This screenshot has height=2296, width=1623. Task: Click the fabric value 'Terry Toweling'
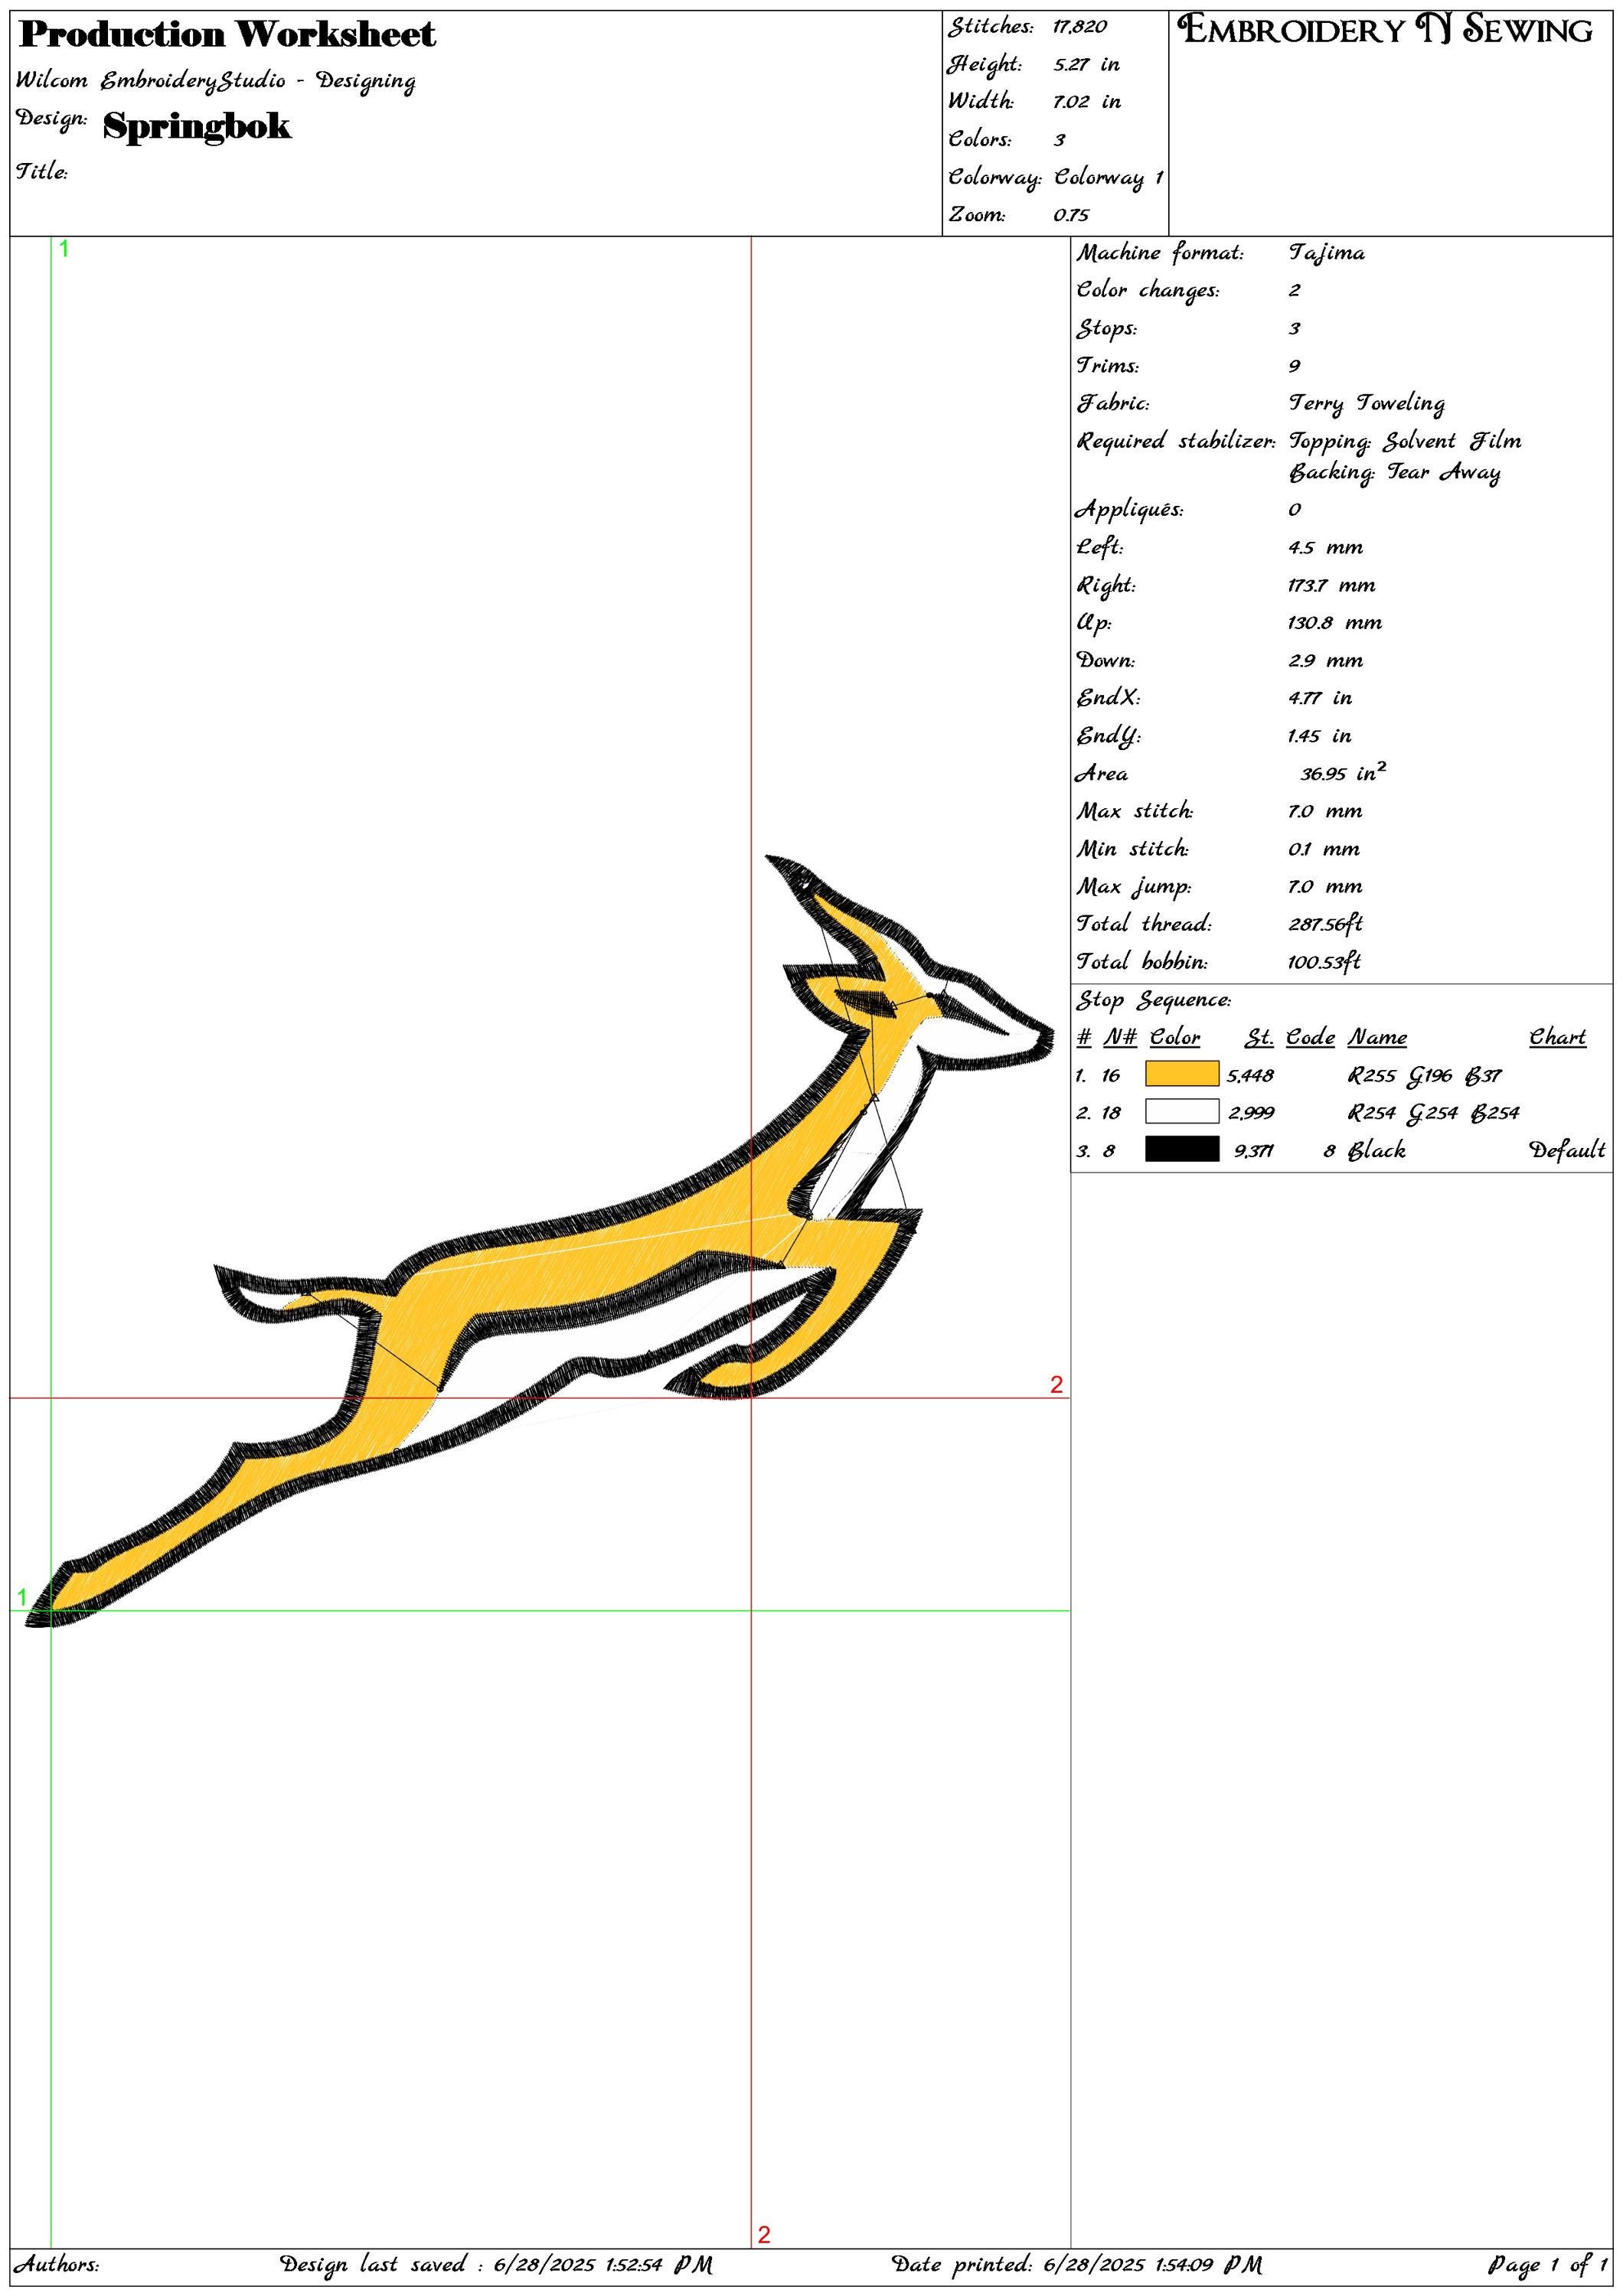(1366, 404)
